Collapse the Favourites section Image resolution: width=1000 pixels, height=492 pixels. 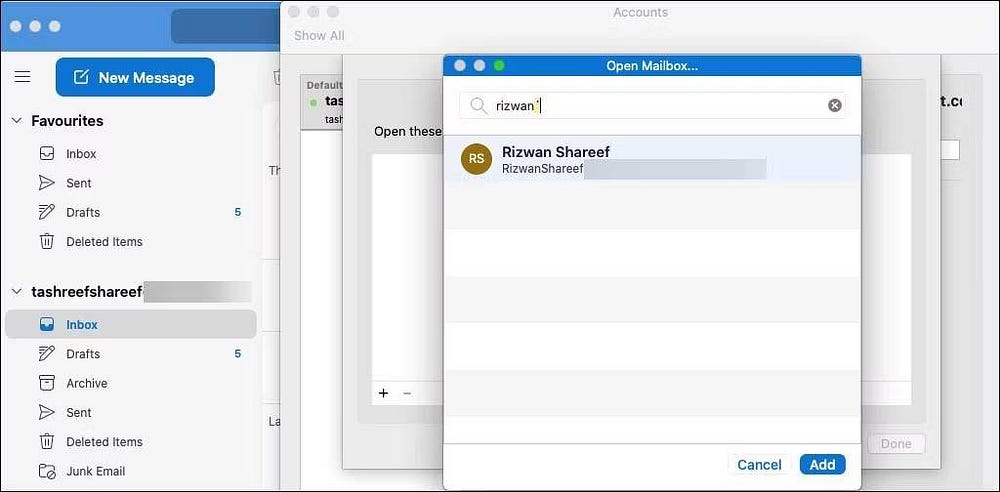16,121
